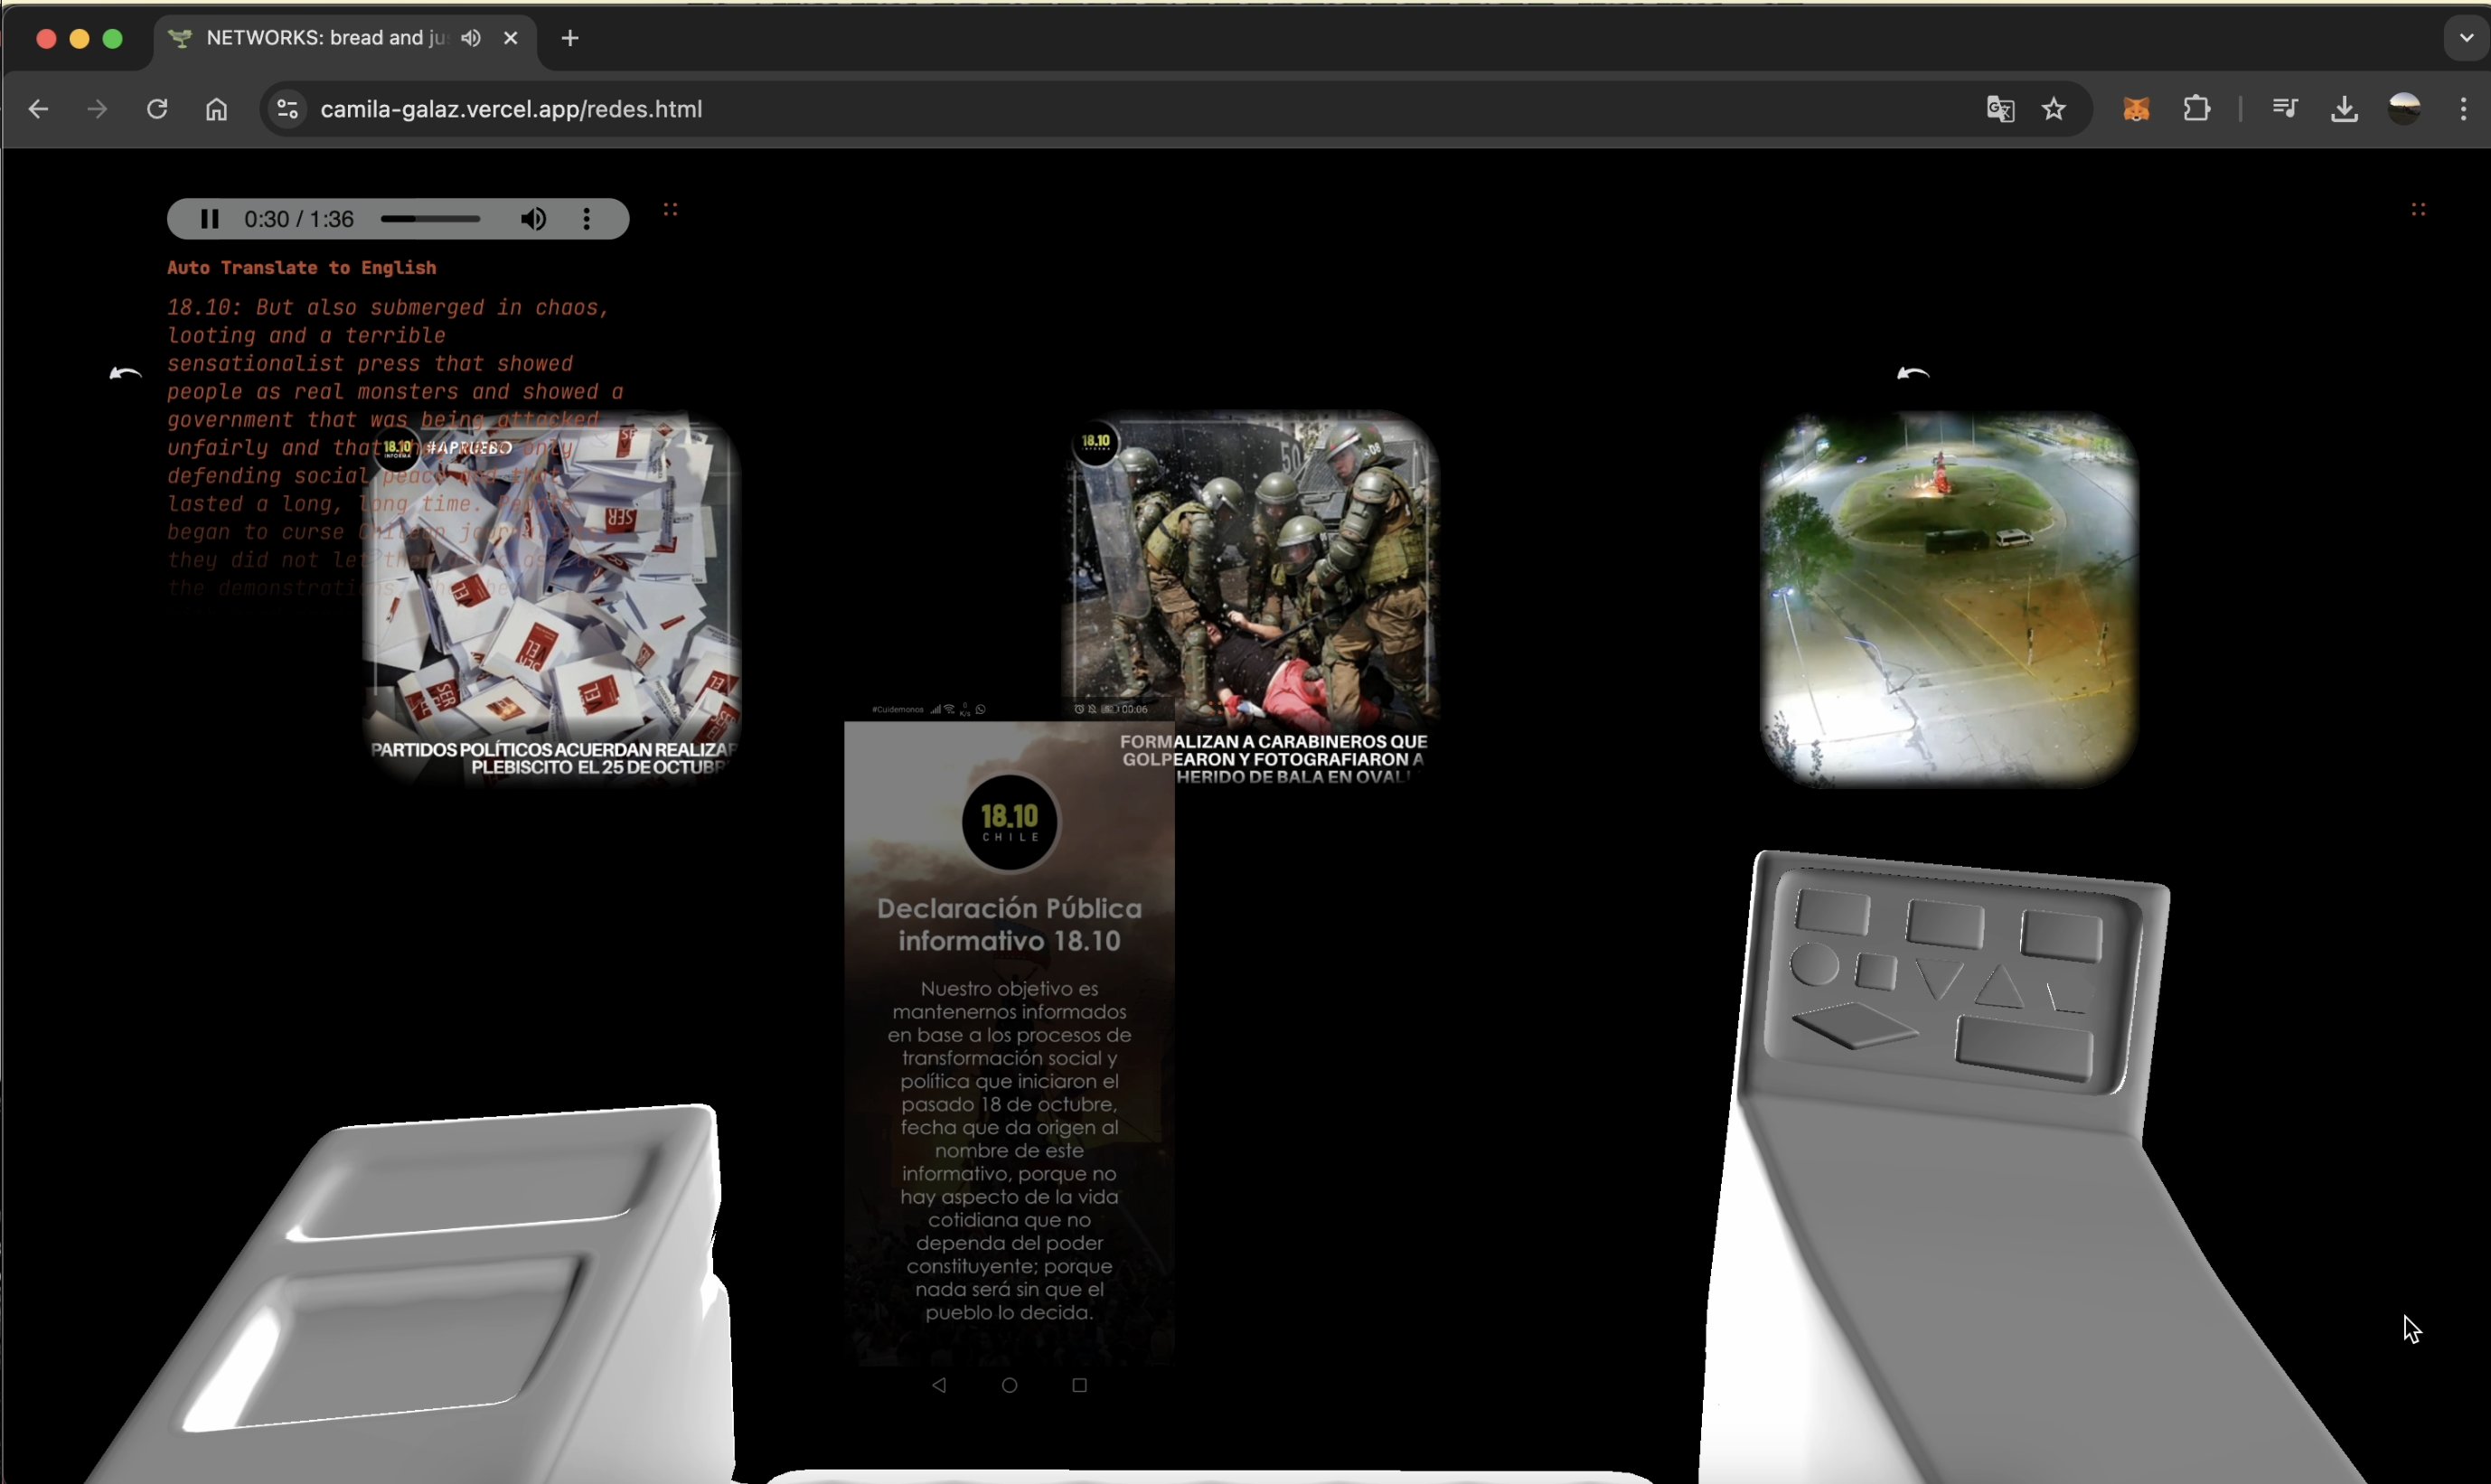Click the time readout 0:30 / 1:36
2491x1484 pixels.
click(x=299, y=219)
